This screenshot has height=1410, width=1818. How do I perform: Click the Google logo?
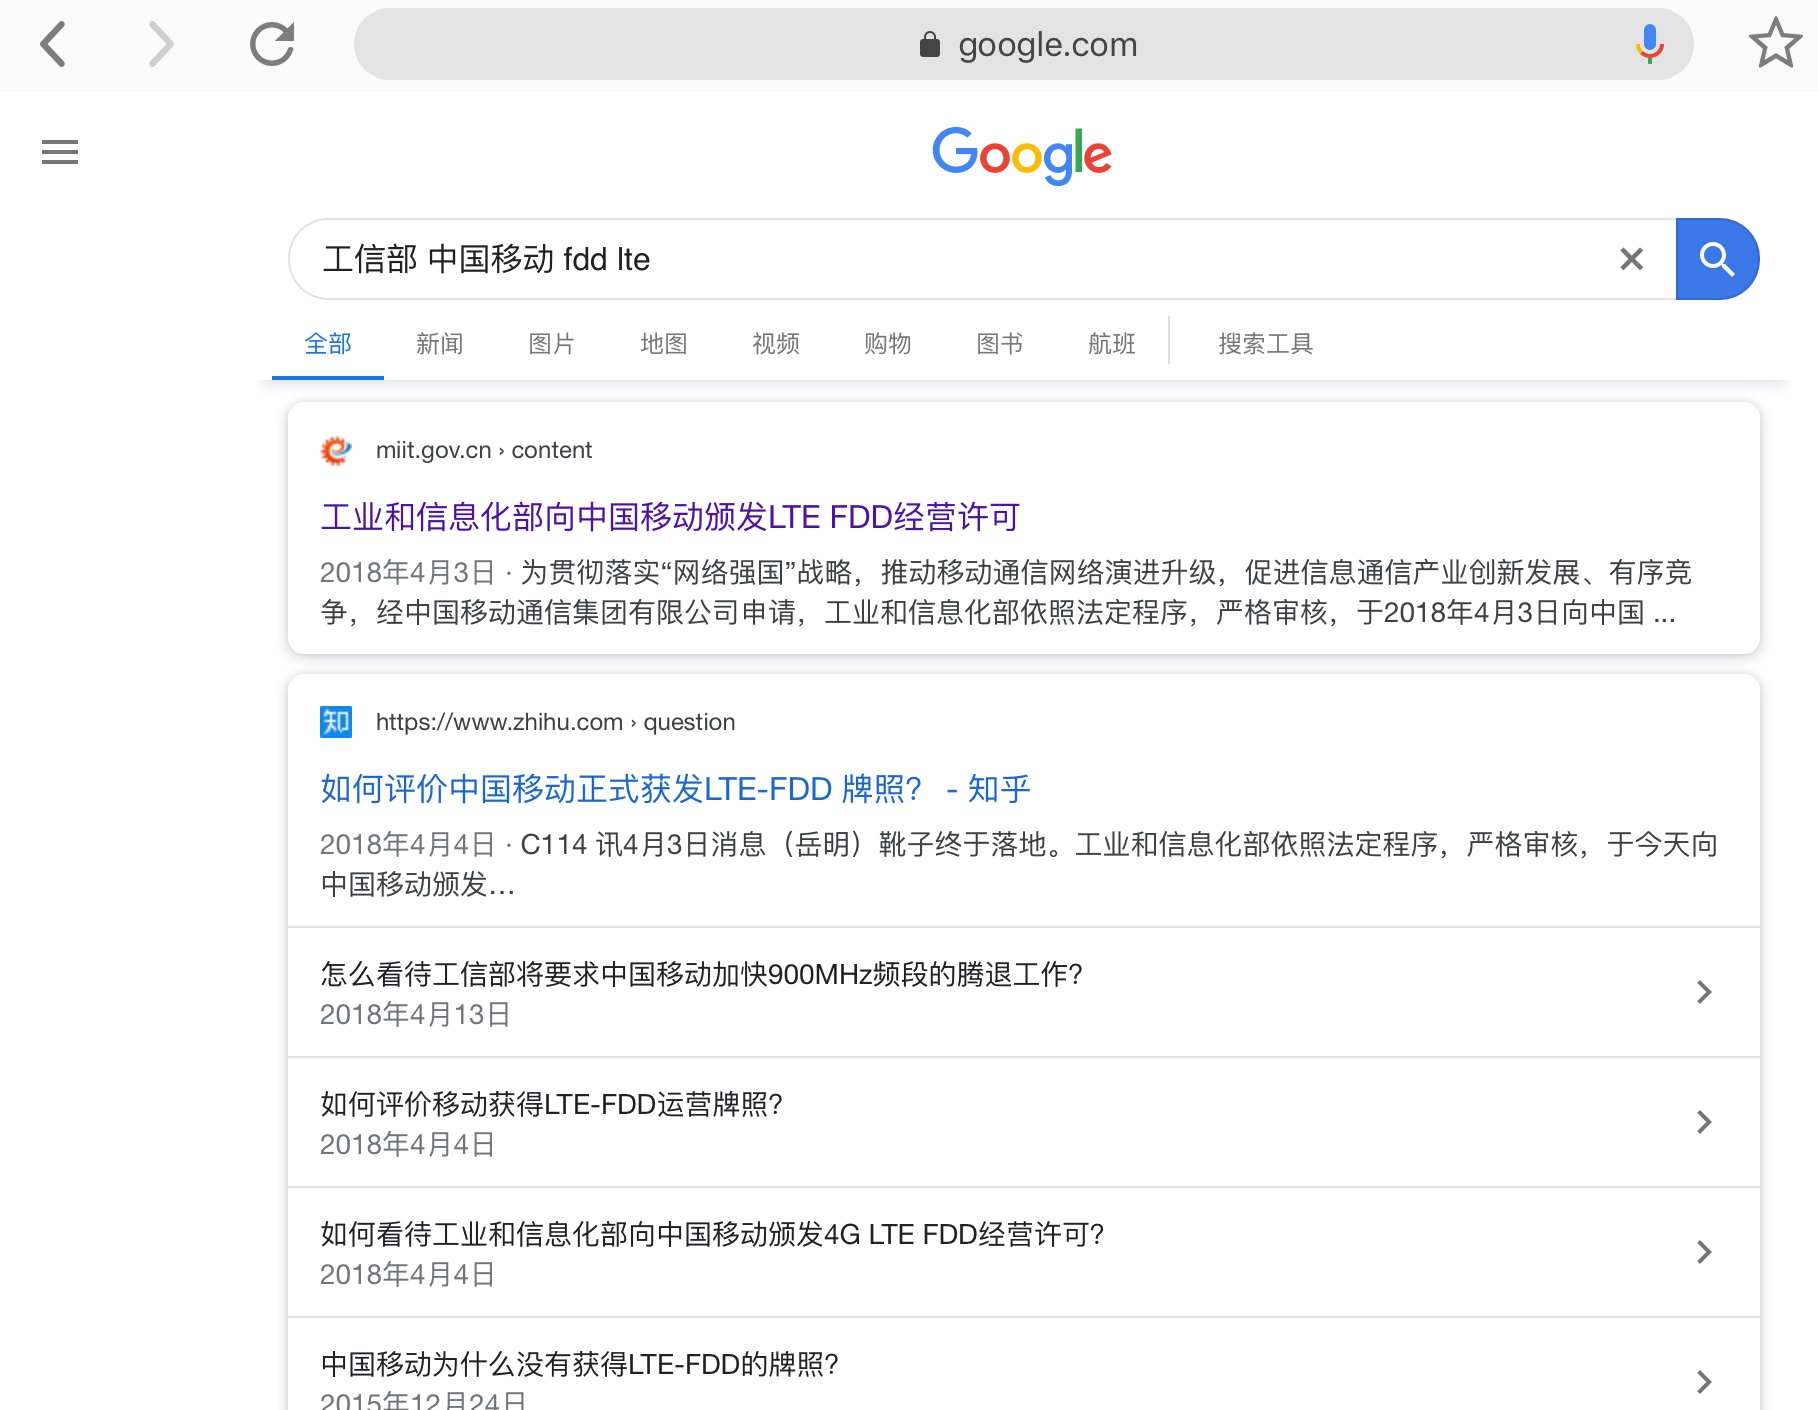[1021, 155]
